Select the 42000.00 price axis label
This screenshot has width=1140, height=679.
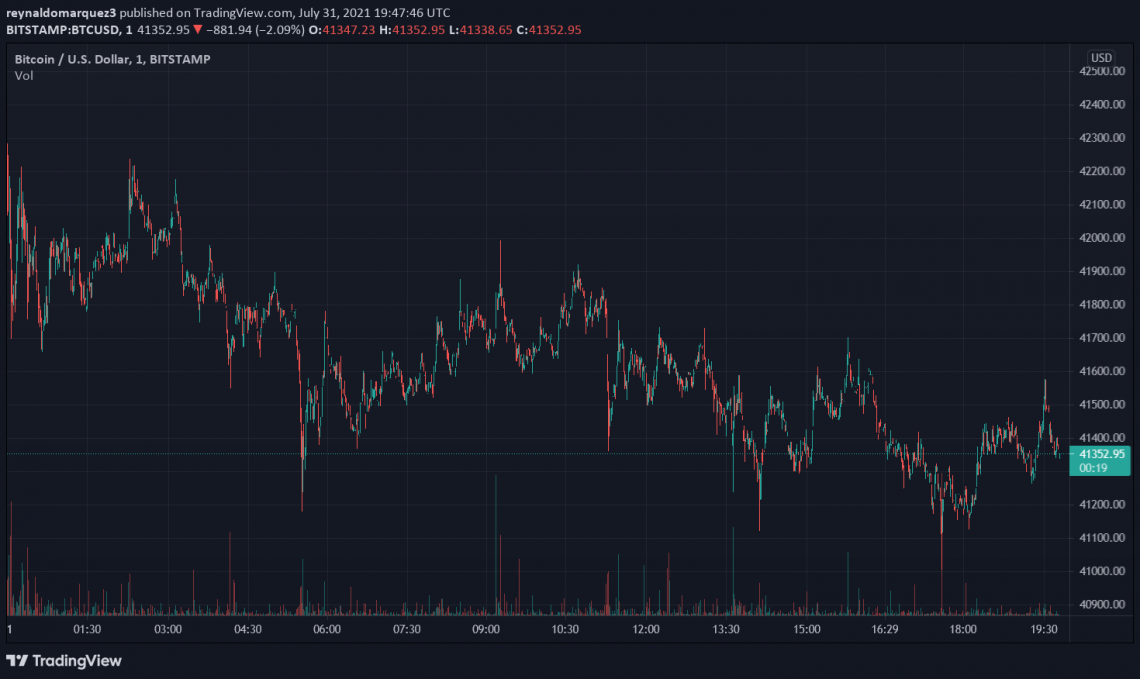tap(1101, 238)
